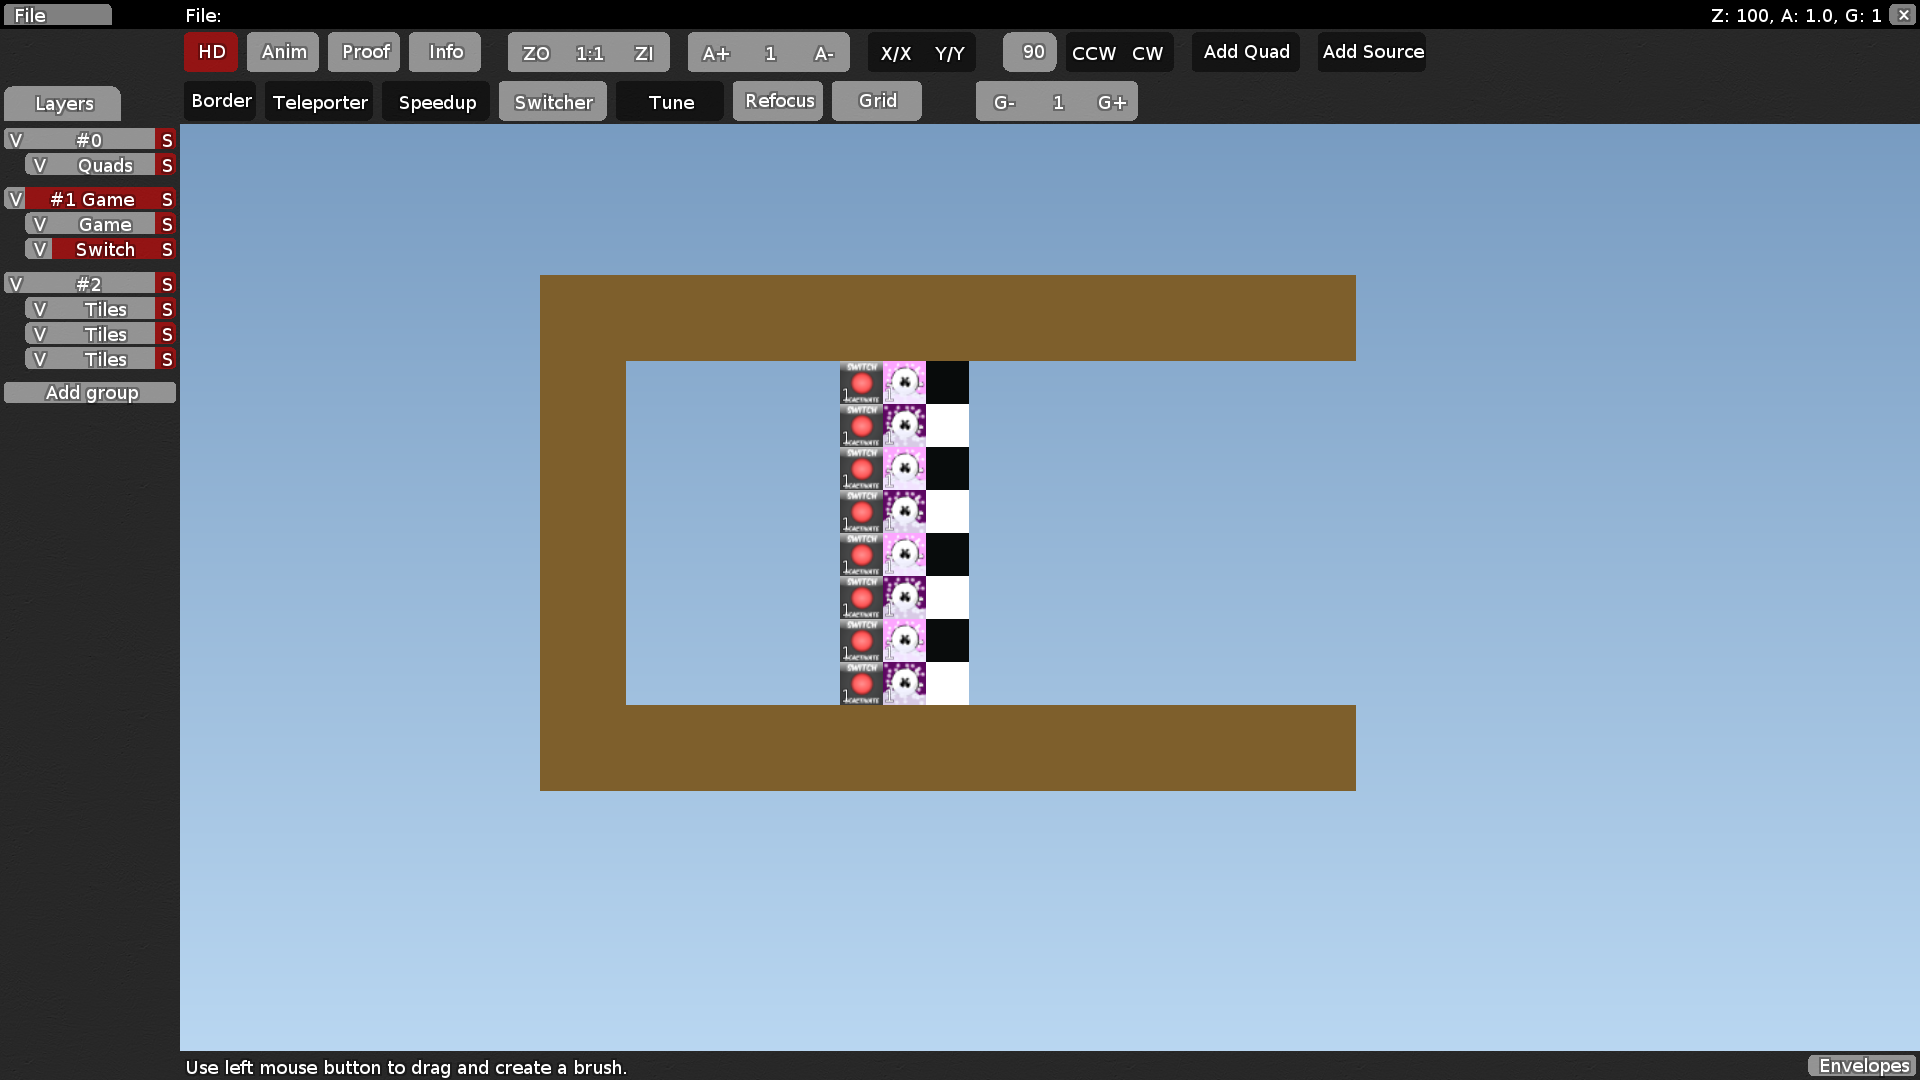
Task: Rotate the brush 90 degrees
Action: tap(1029, 52)
